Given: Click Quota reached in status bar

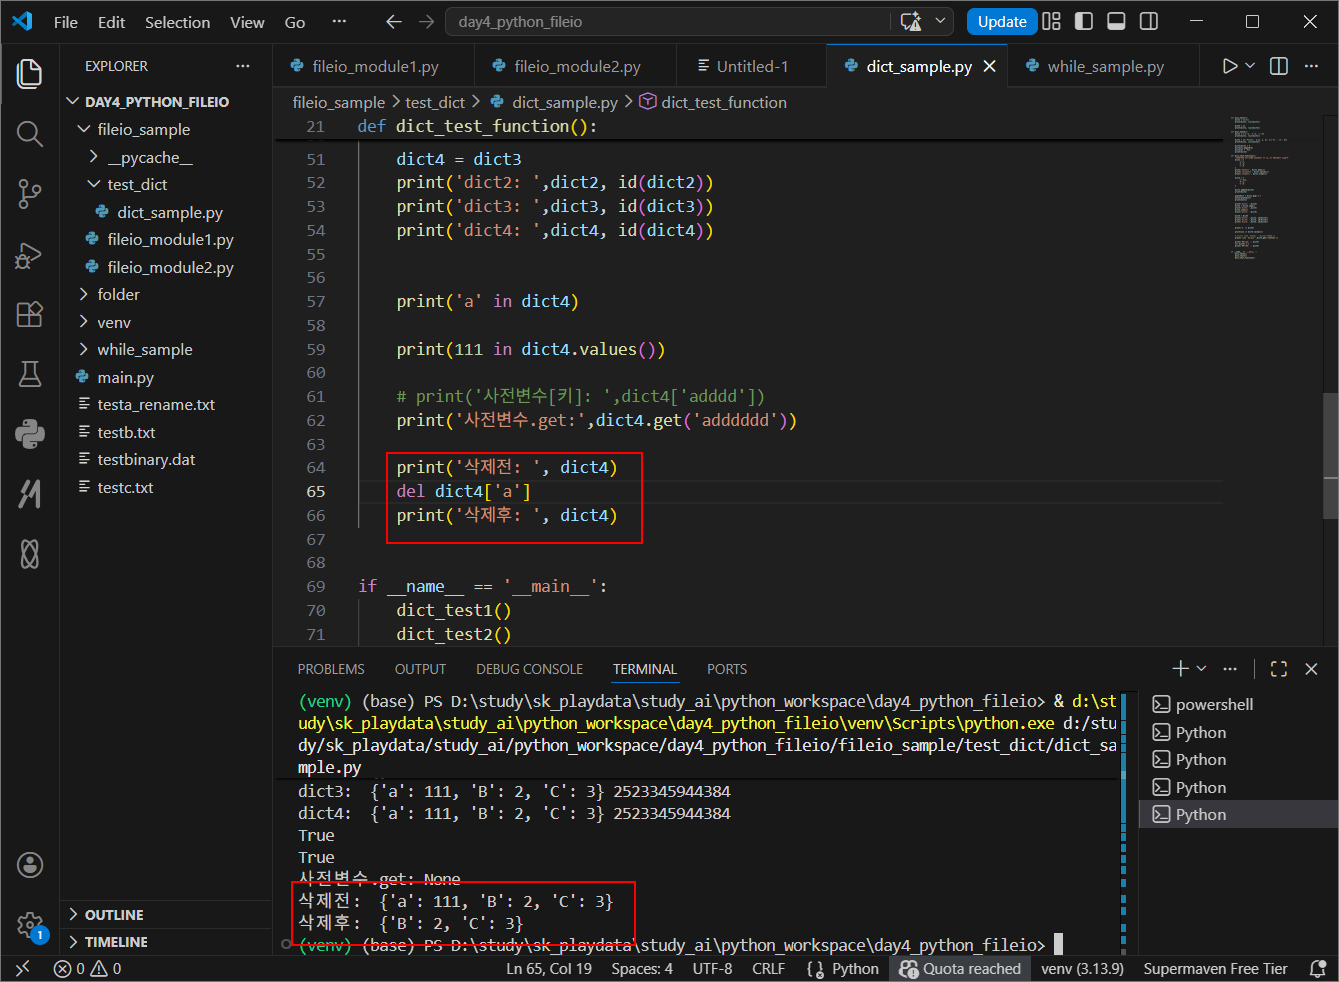Looking at the screenshot, I should point(961,968).
